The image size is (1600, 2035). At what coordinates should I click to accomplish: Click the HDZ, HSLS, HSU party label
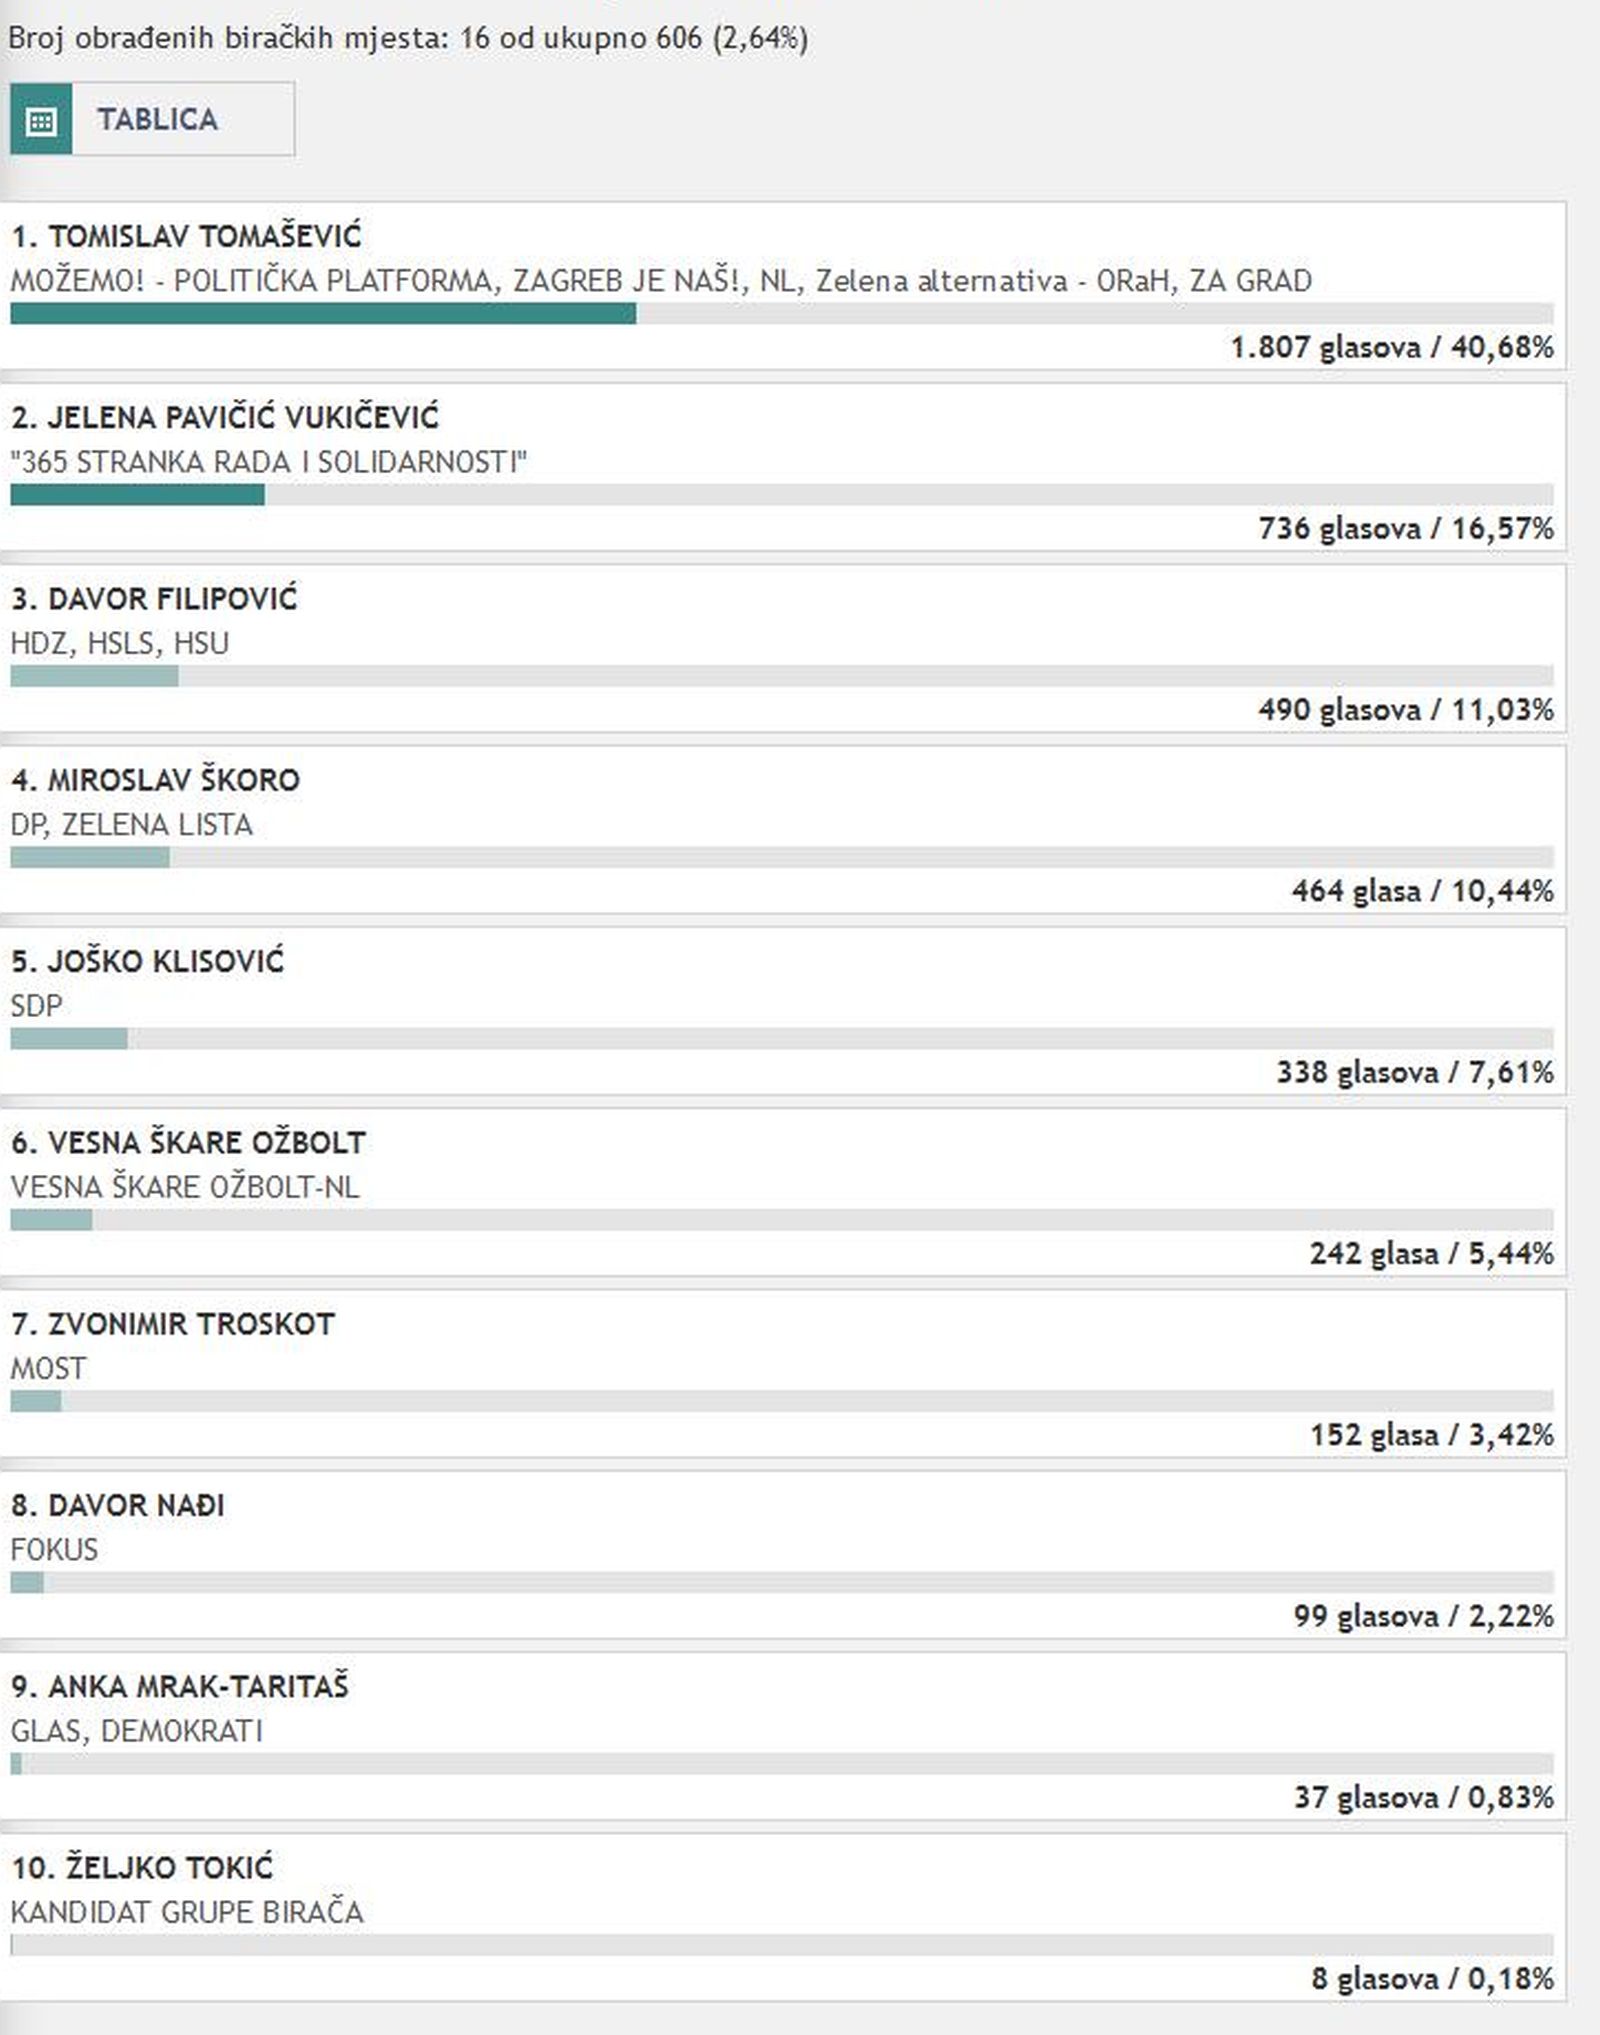click(119, 643)
